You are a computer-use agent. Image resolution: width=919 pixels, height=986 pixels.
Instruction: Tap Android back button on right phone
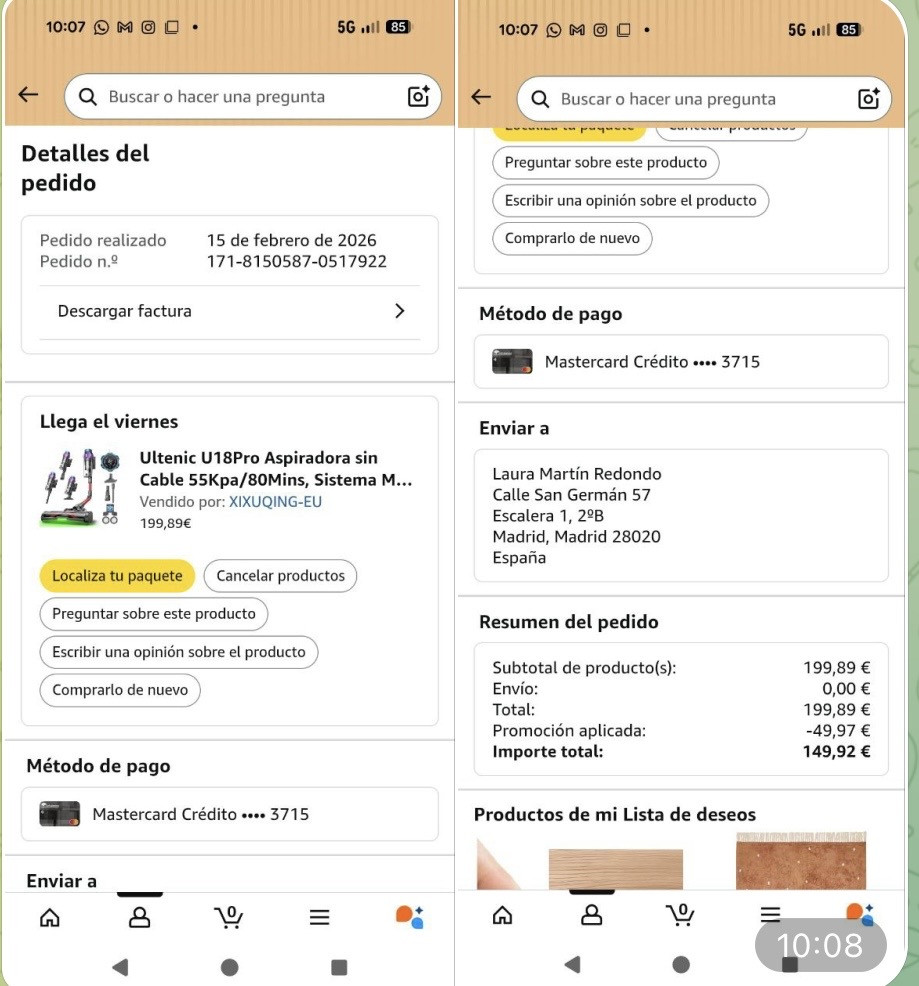572,964
